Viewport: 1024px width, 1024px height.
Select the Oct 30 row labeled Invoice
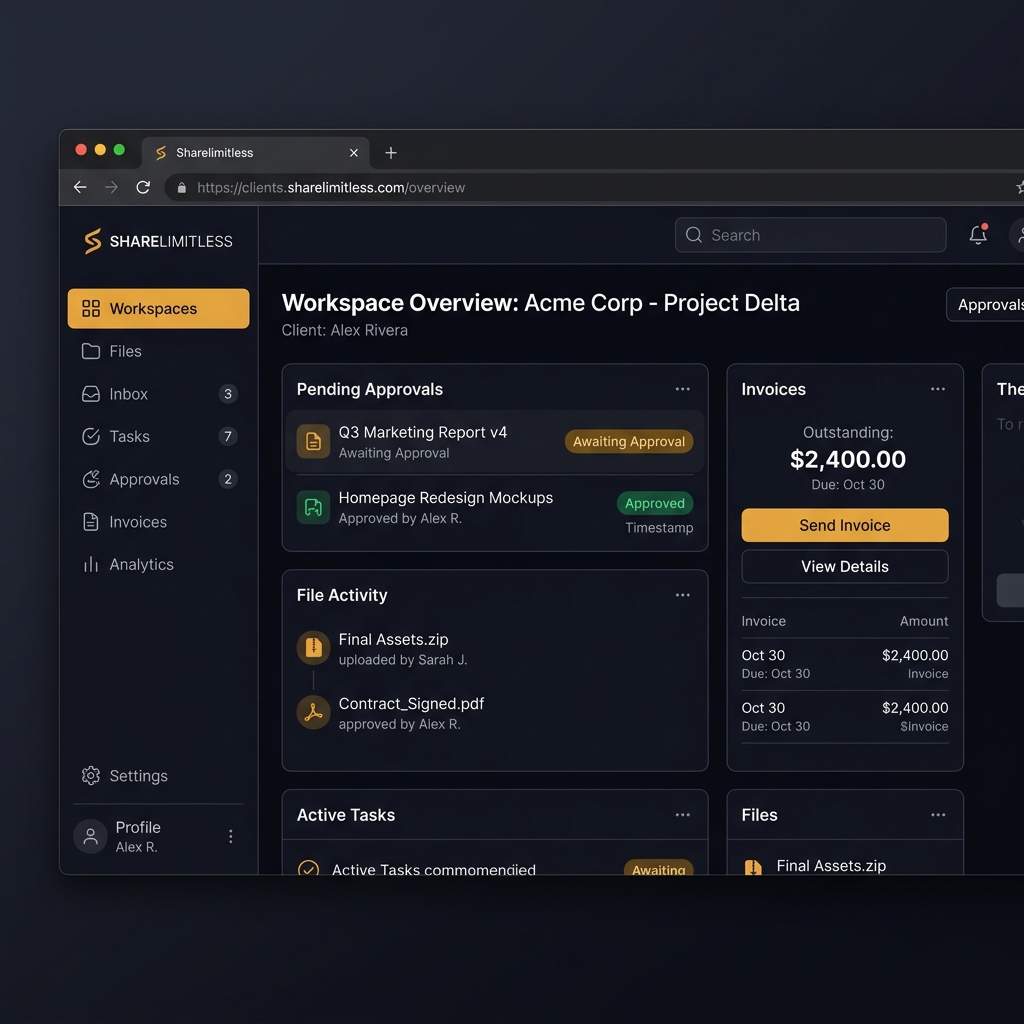pos(844,664)
